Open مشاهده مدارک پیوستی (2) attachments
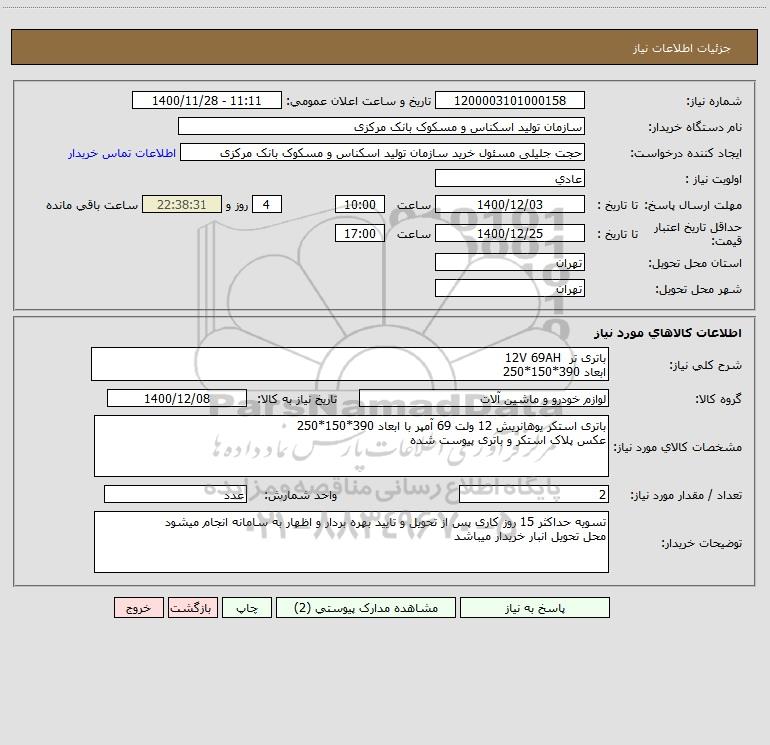The height and width of the screenshot is (745, 770). point(366,607)
